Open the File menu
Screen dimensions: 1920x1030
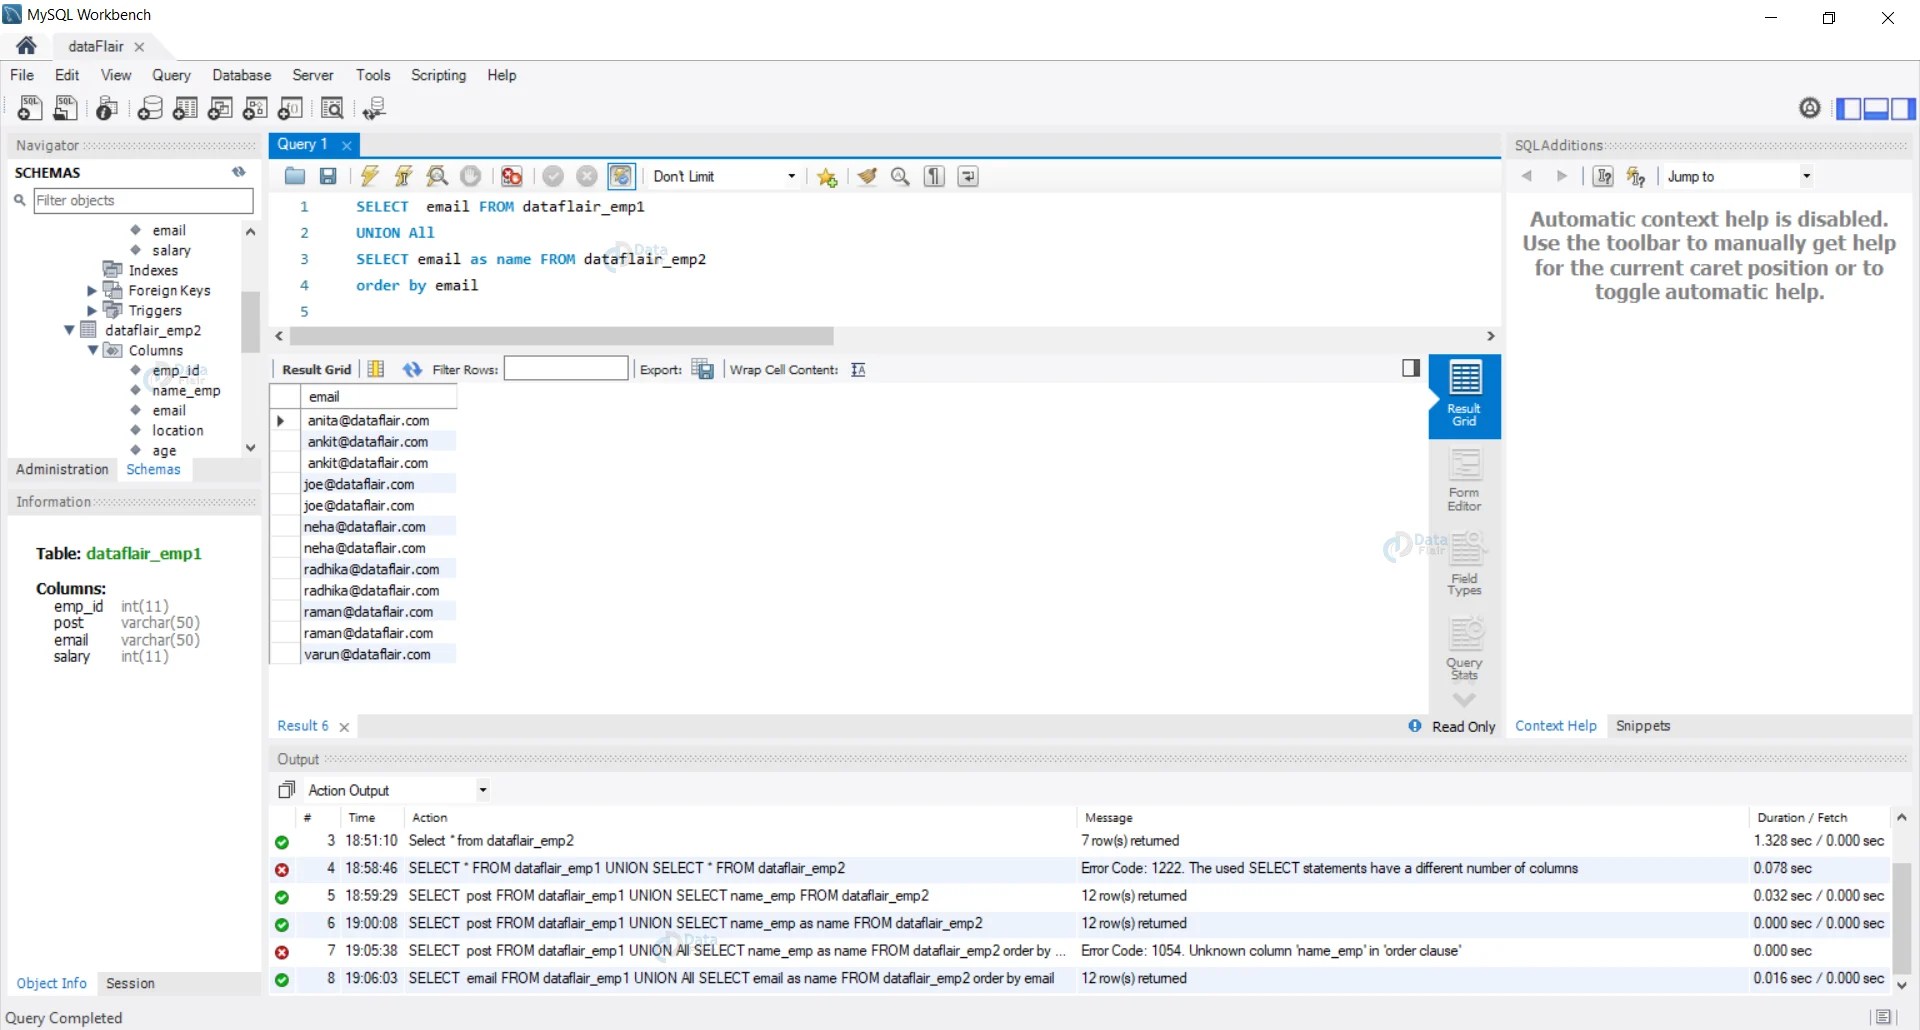[x=22, y=75]
